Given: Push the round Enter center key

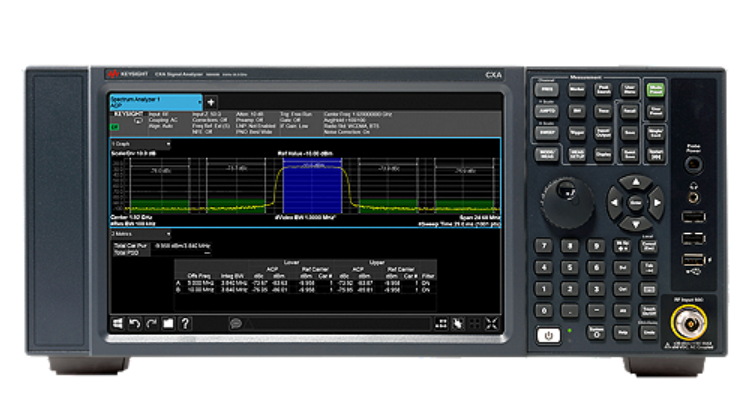Looking at the screenshot, I should coord(635,203).
